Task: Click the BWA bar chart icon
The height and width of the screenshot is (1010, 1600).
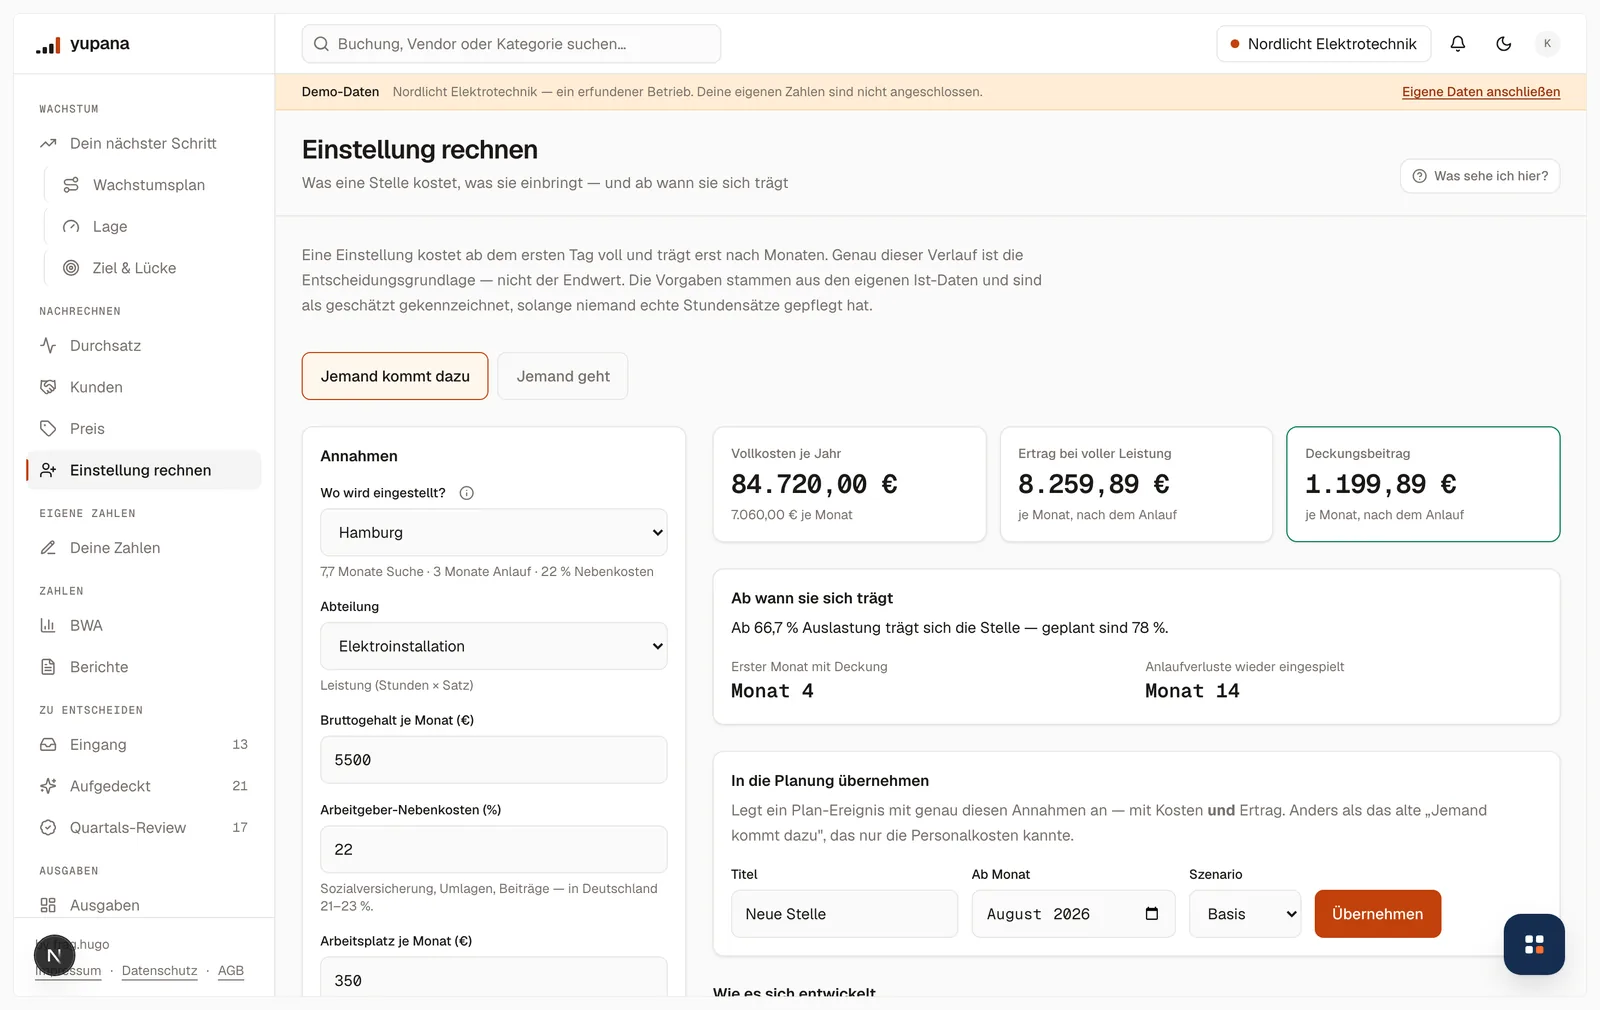Action: point(48,626)
